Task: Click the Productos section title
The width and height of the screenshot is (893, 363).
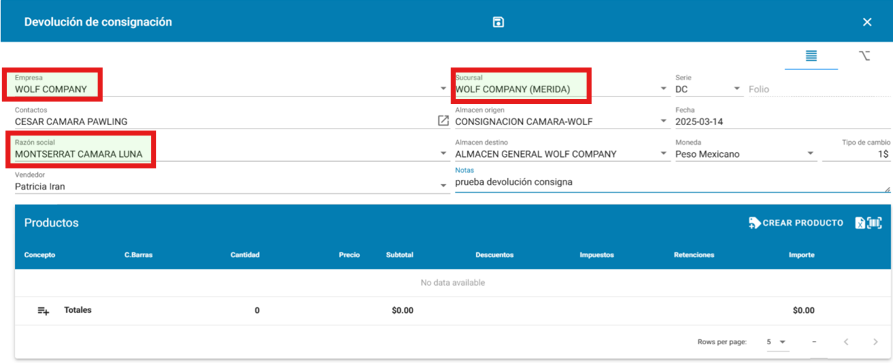Action: point(51,223)
